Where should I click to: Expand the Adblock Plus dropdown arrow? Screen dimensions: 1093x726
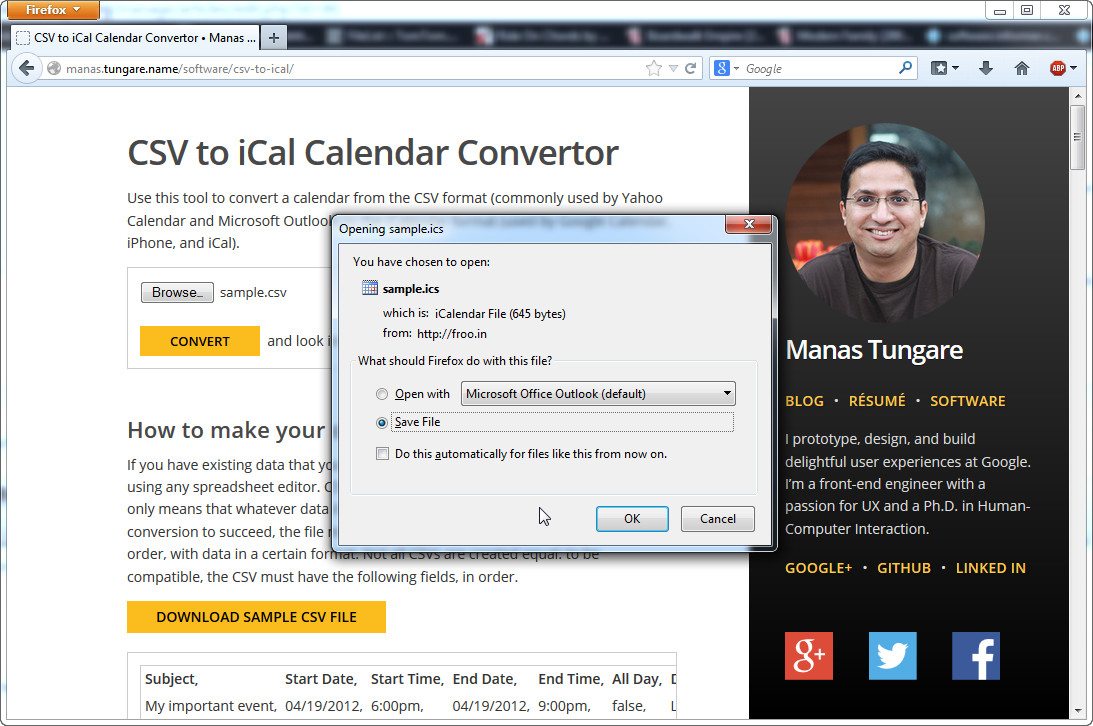[1073, 68]
